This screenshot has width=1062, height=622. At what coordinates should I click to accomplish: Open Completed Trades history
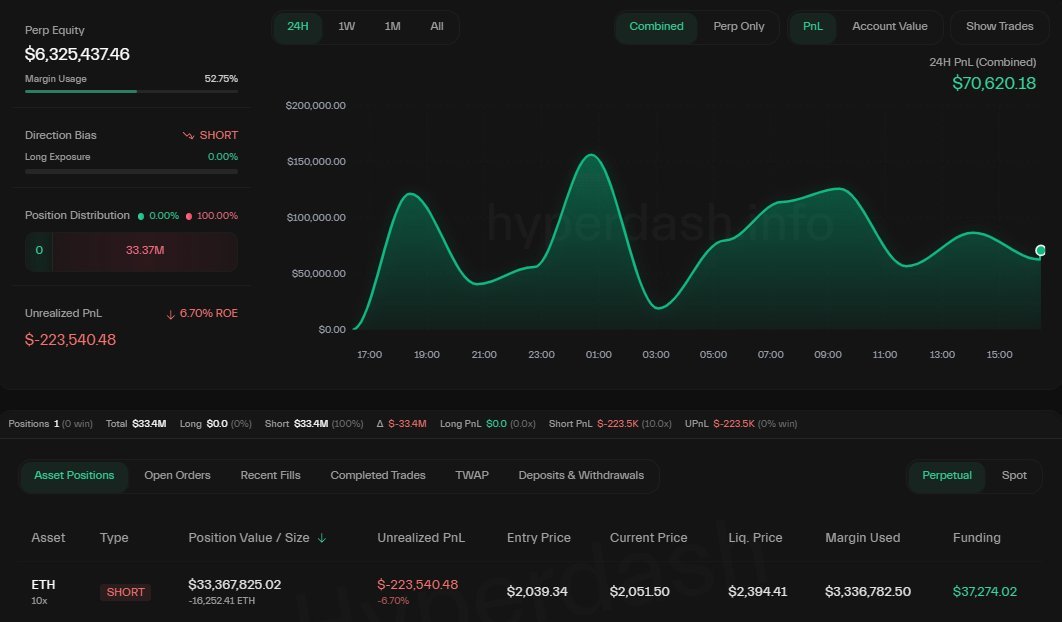tap(377, 475)
